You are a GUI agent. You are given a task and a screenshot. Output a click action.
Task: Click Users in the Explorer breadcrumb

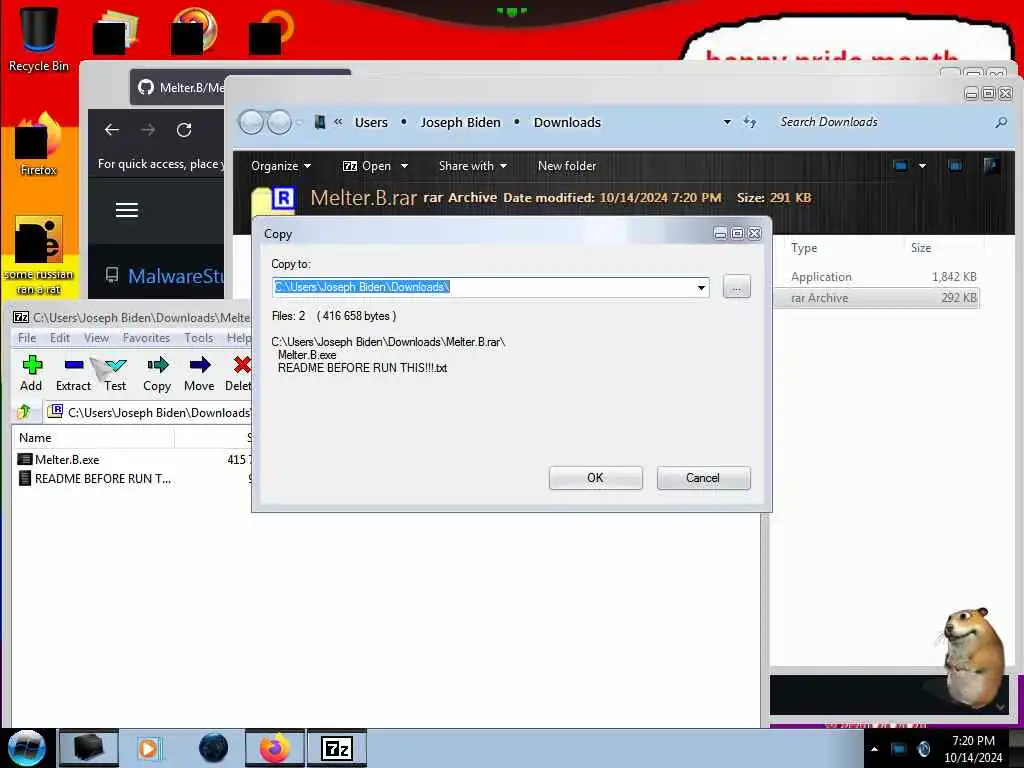tap(371, 122)
